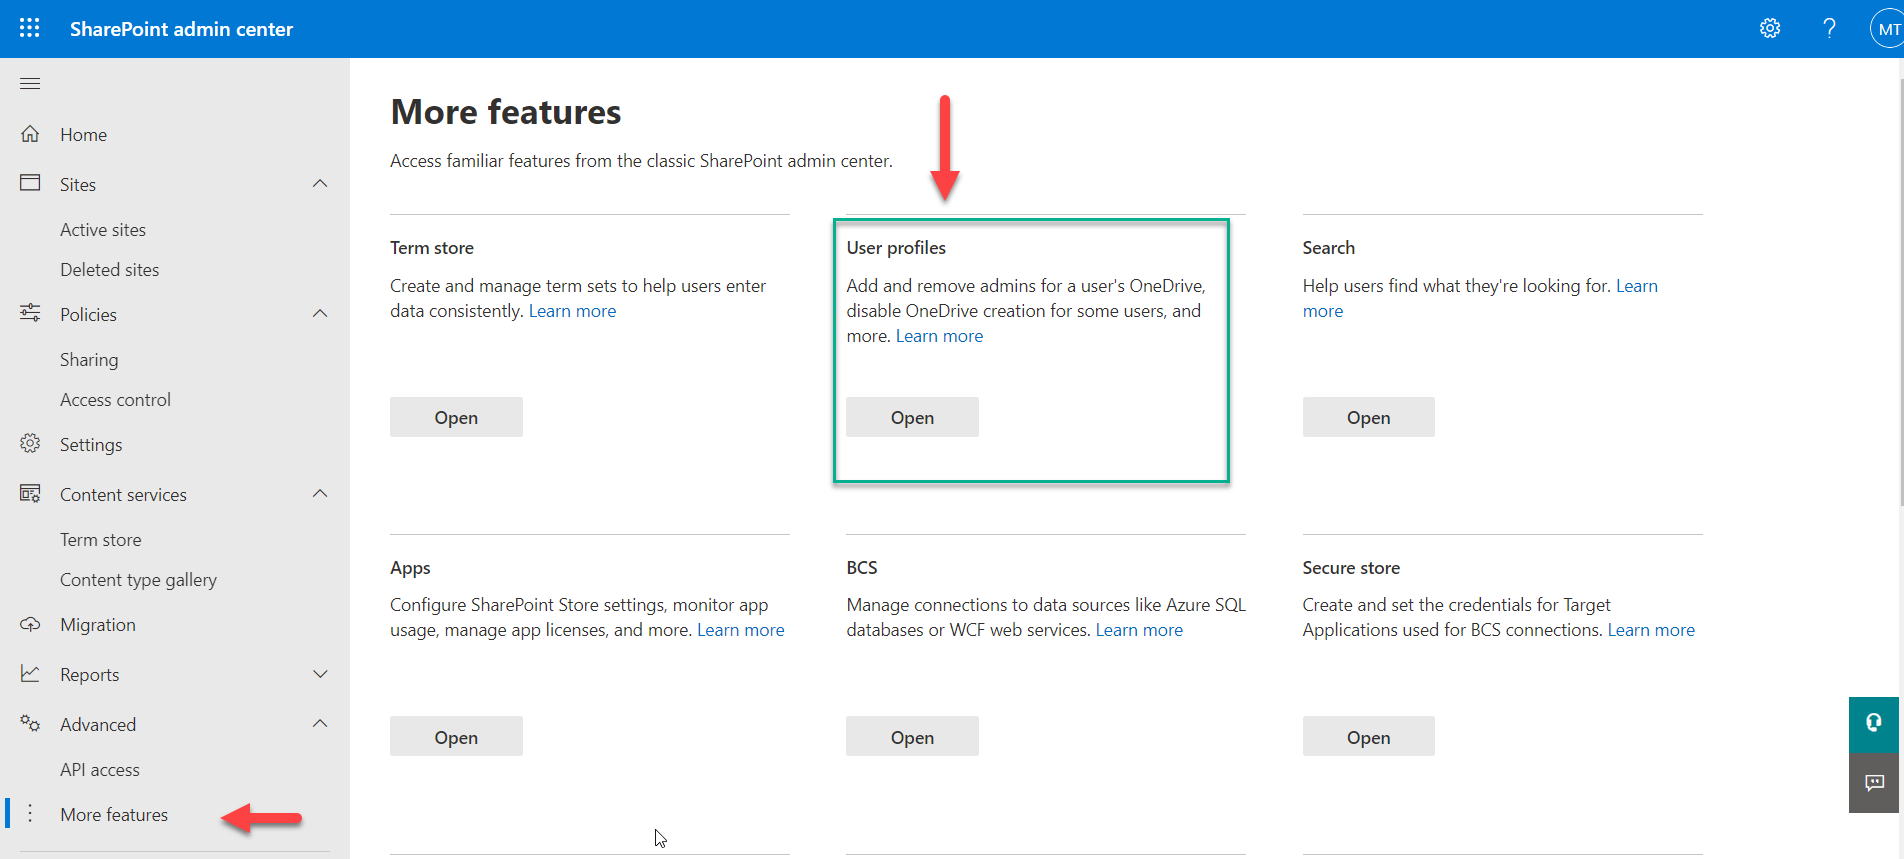Click the Home house icon
The width and height of the screenshot is (1904, 859).
tap(30, 134)
